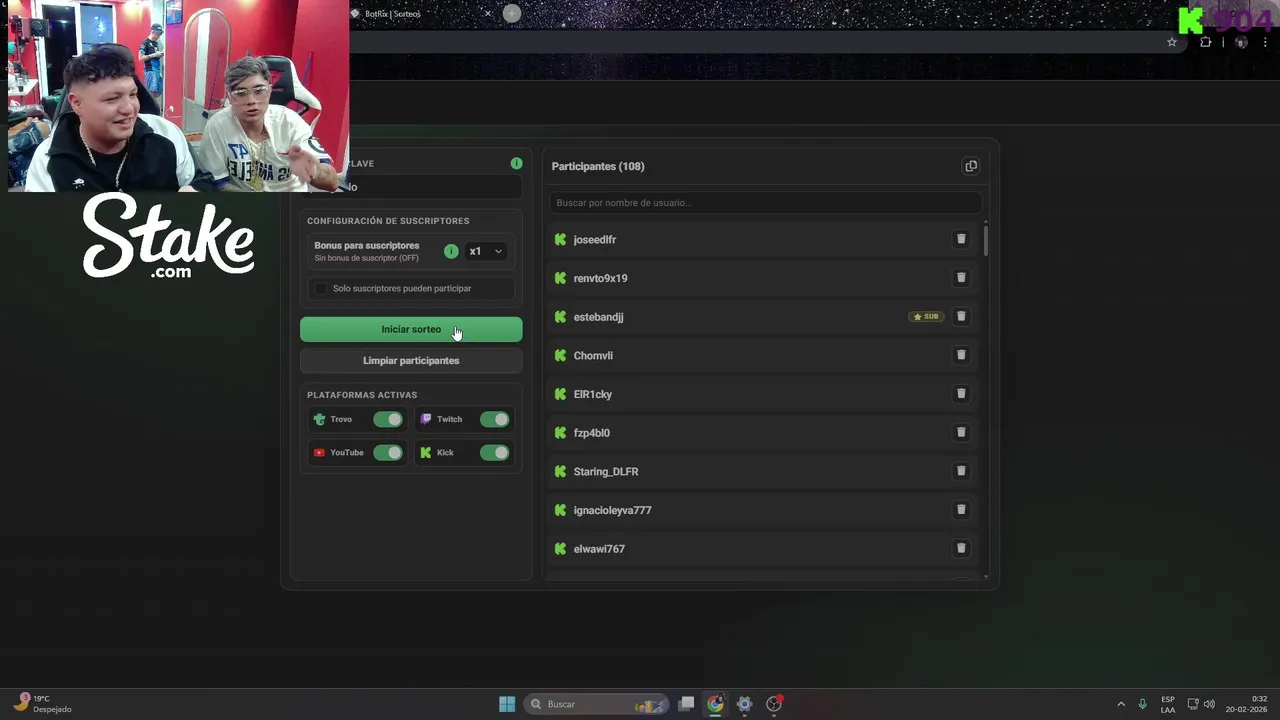1280x720 pixels.
Task: Open the Settings gear taskbar app
Action: pyautogui.click(x=744, y=704)
